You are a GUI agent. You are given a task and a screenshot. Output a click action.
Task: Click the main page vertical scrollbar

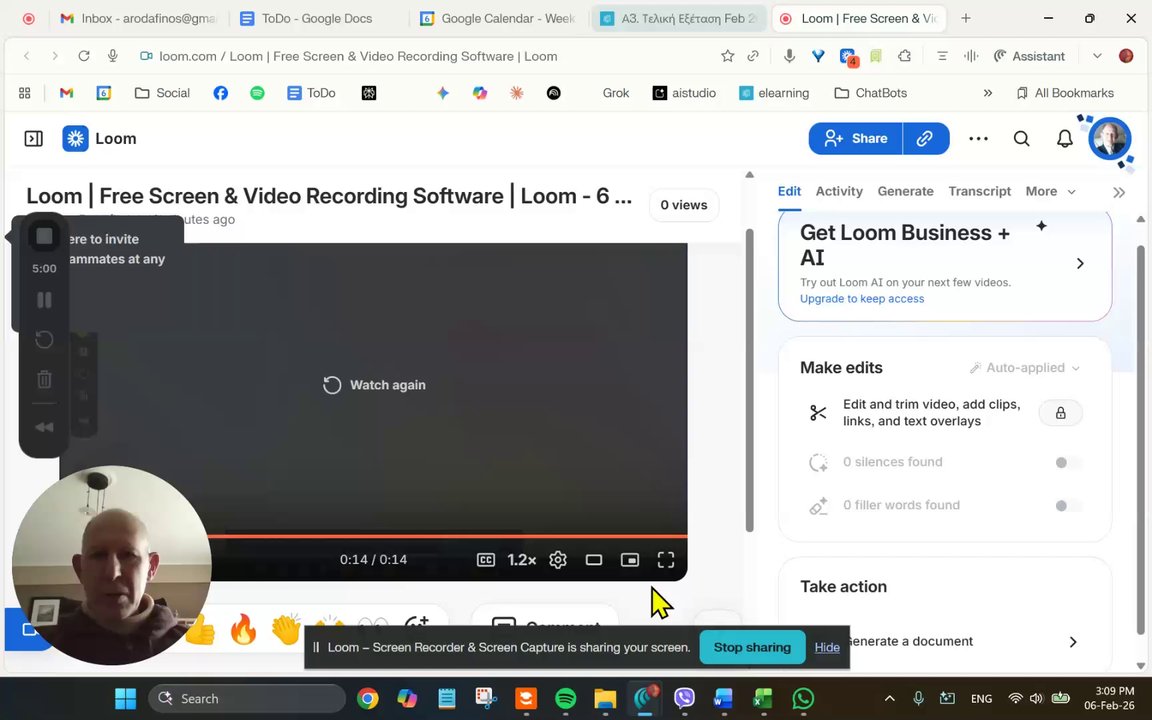pyautogui.click(x=749, y=380)
